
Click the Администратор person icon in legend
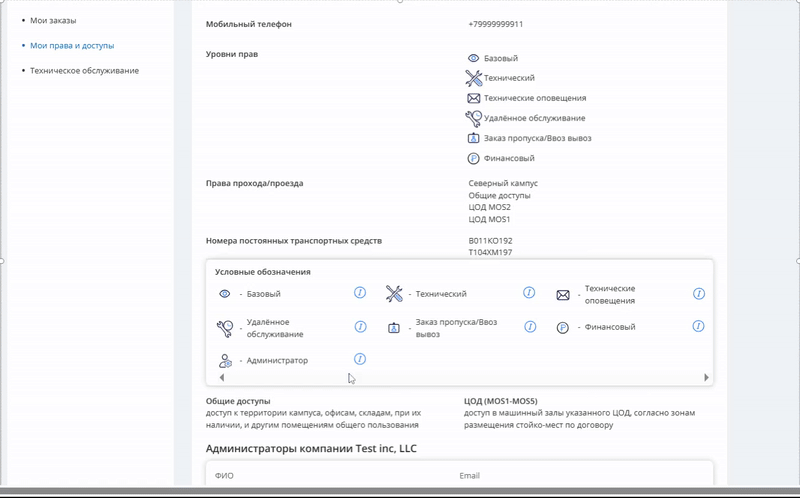(x=225, y=360)
